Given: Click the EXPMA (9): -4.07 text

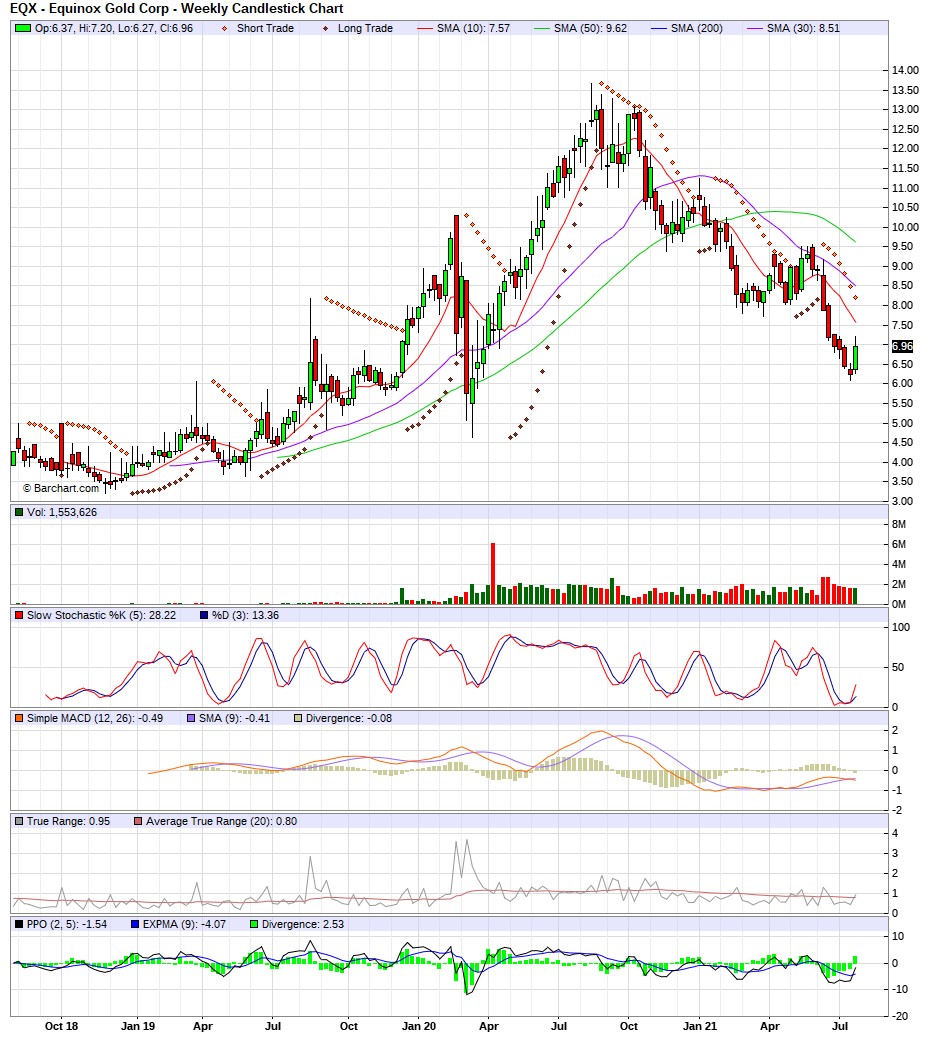Looking at the screenshot, I should pos(184,924).
